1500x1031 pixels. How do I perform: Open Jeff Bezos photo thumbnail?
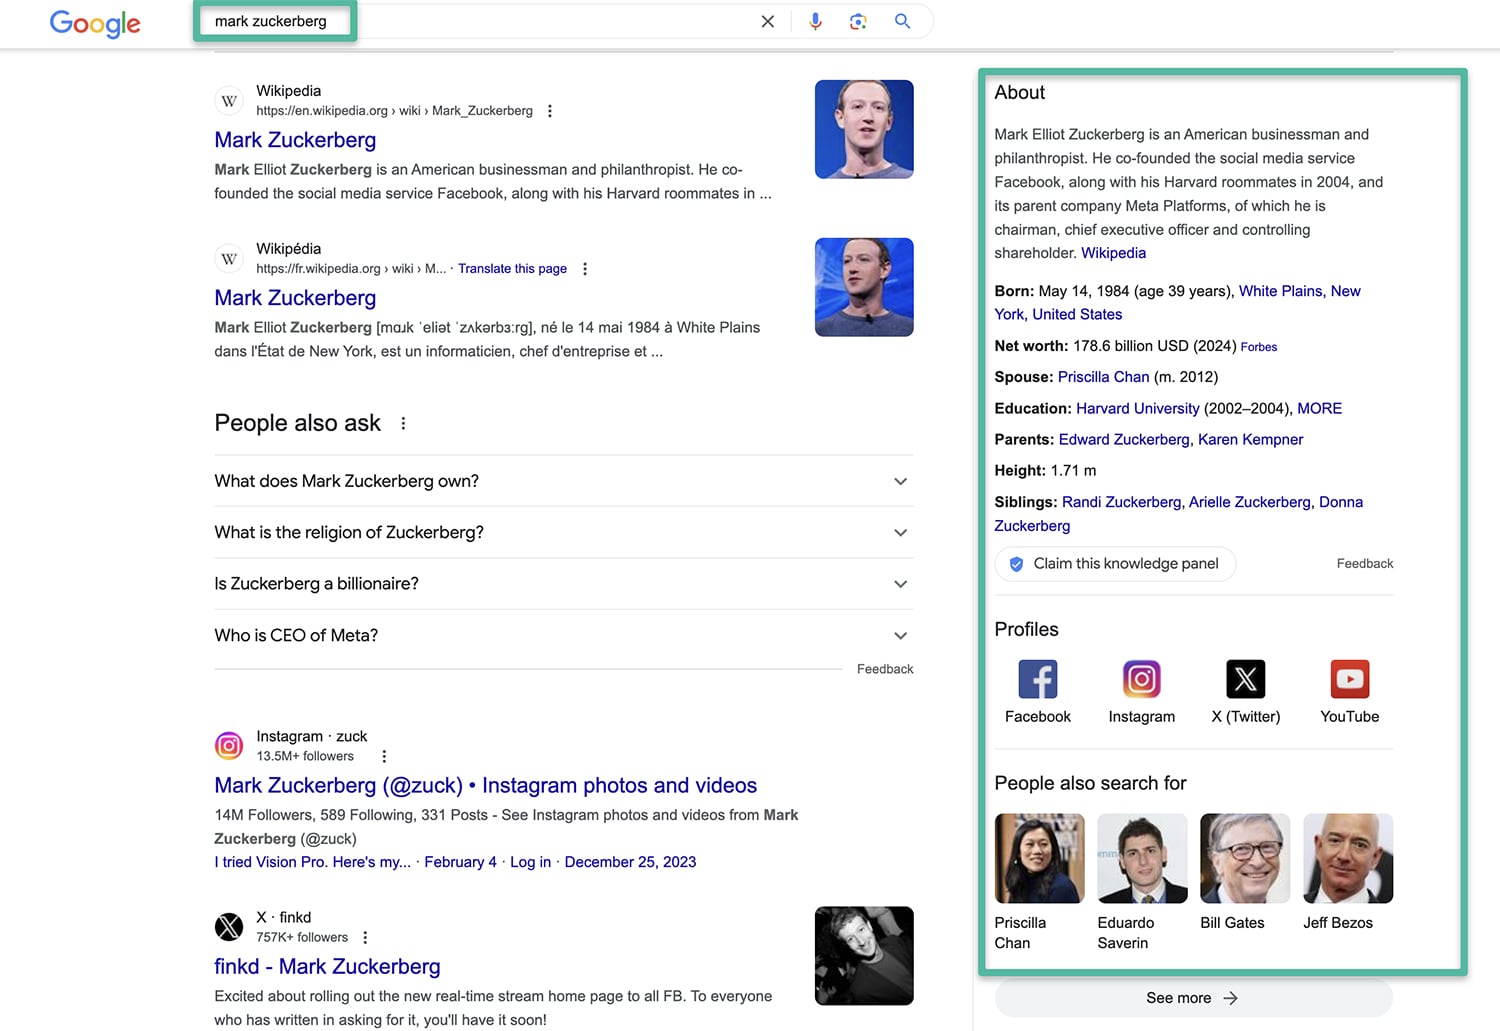tap(1348, 858)
